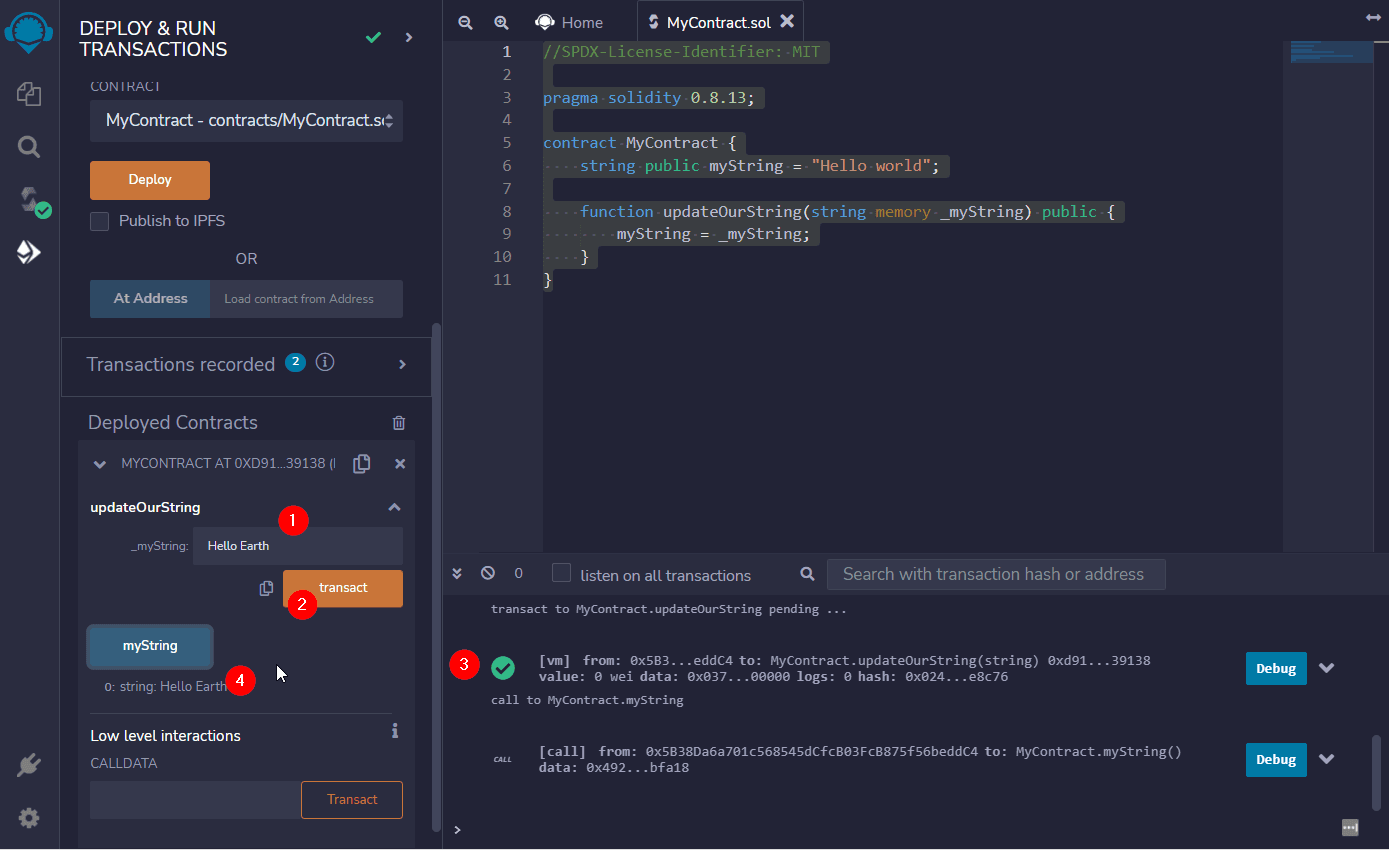Focus the CALLDATA input field
The width and height of the screenshot is (1389, 850).
tap(195, 800)
